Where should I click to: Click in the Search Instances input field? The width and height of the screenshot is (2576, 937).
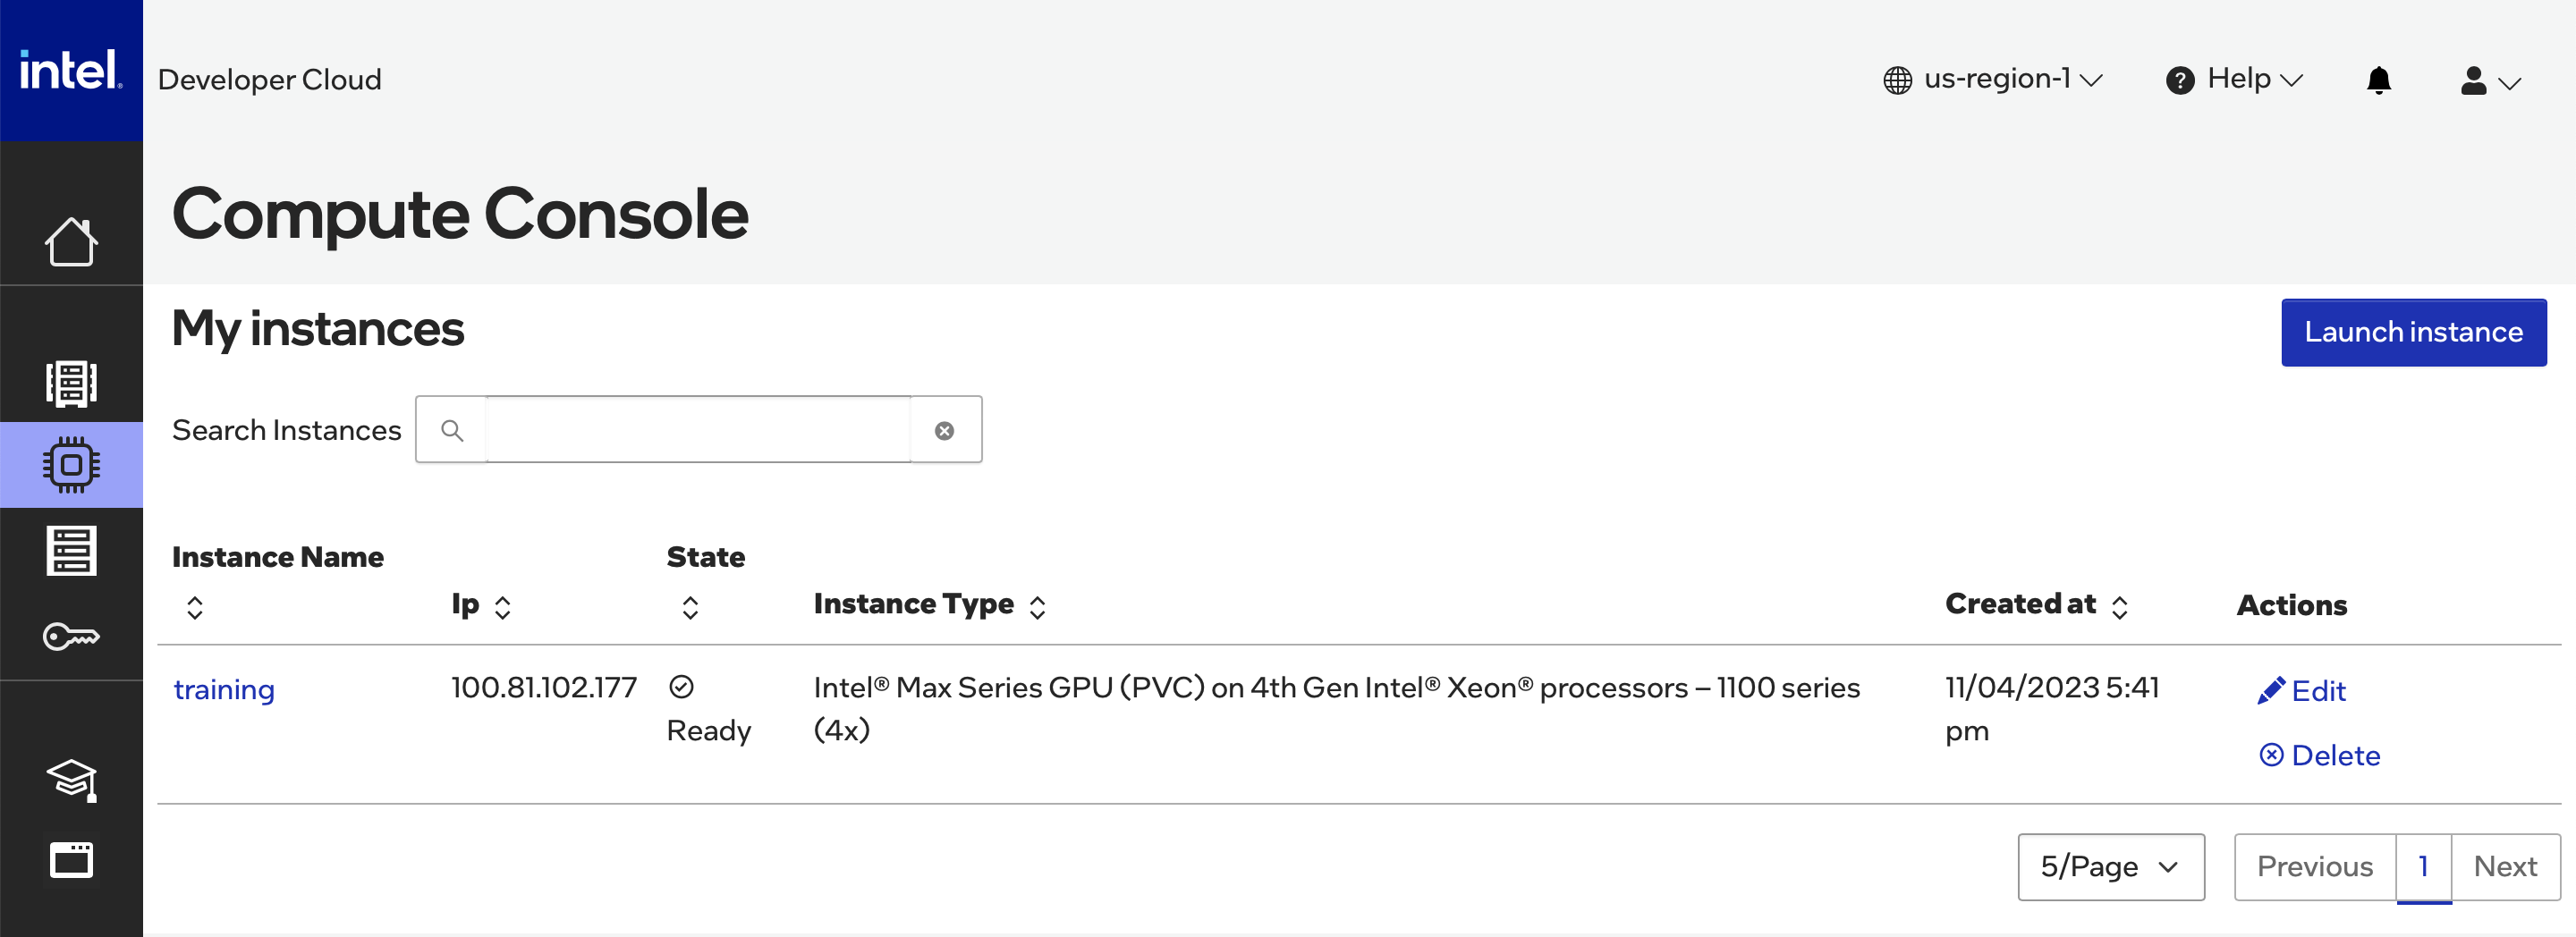point(697,430)
